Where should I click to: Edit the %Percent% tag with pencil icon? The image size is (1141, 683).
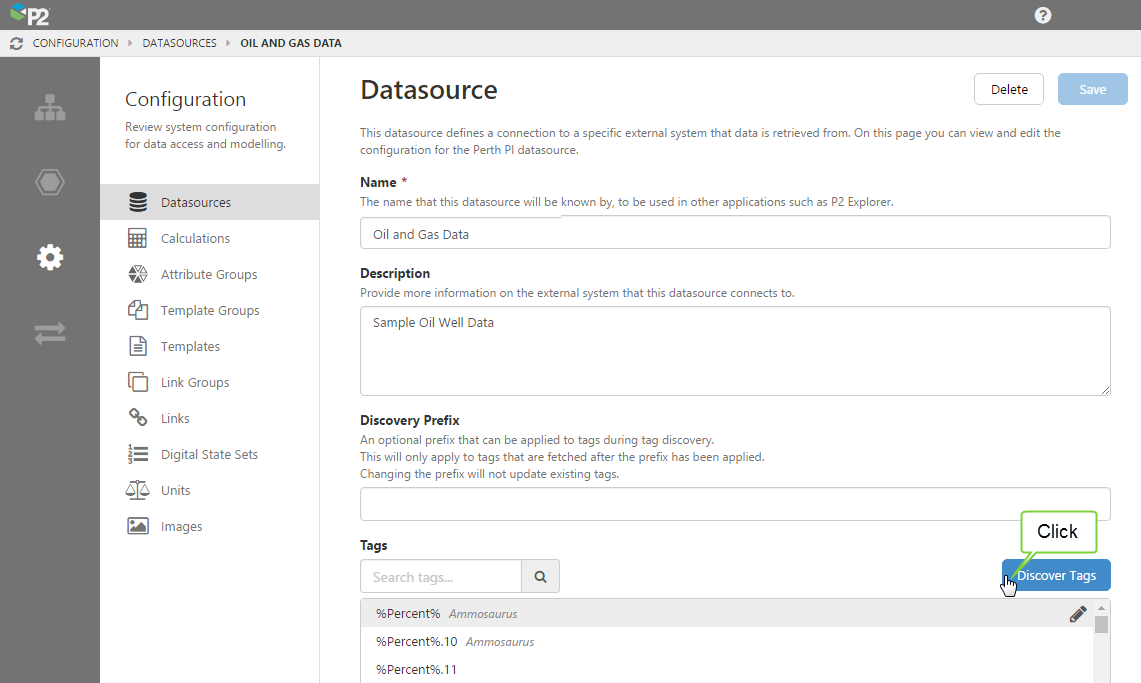pyautogui.click(x=1077, y=614)
